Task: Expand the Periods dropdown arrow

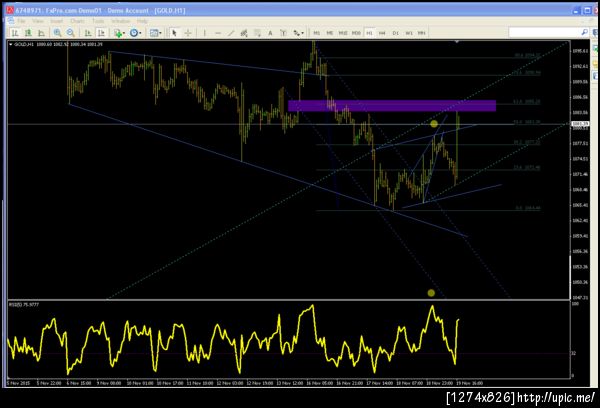Action: (140, 33)
